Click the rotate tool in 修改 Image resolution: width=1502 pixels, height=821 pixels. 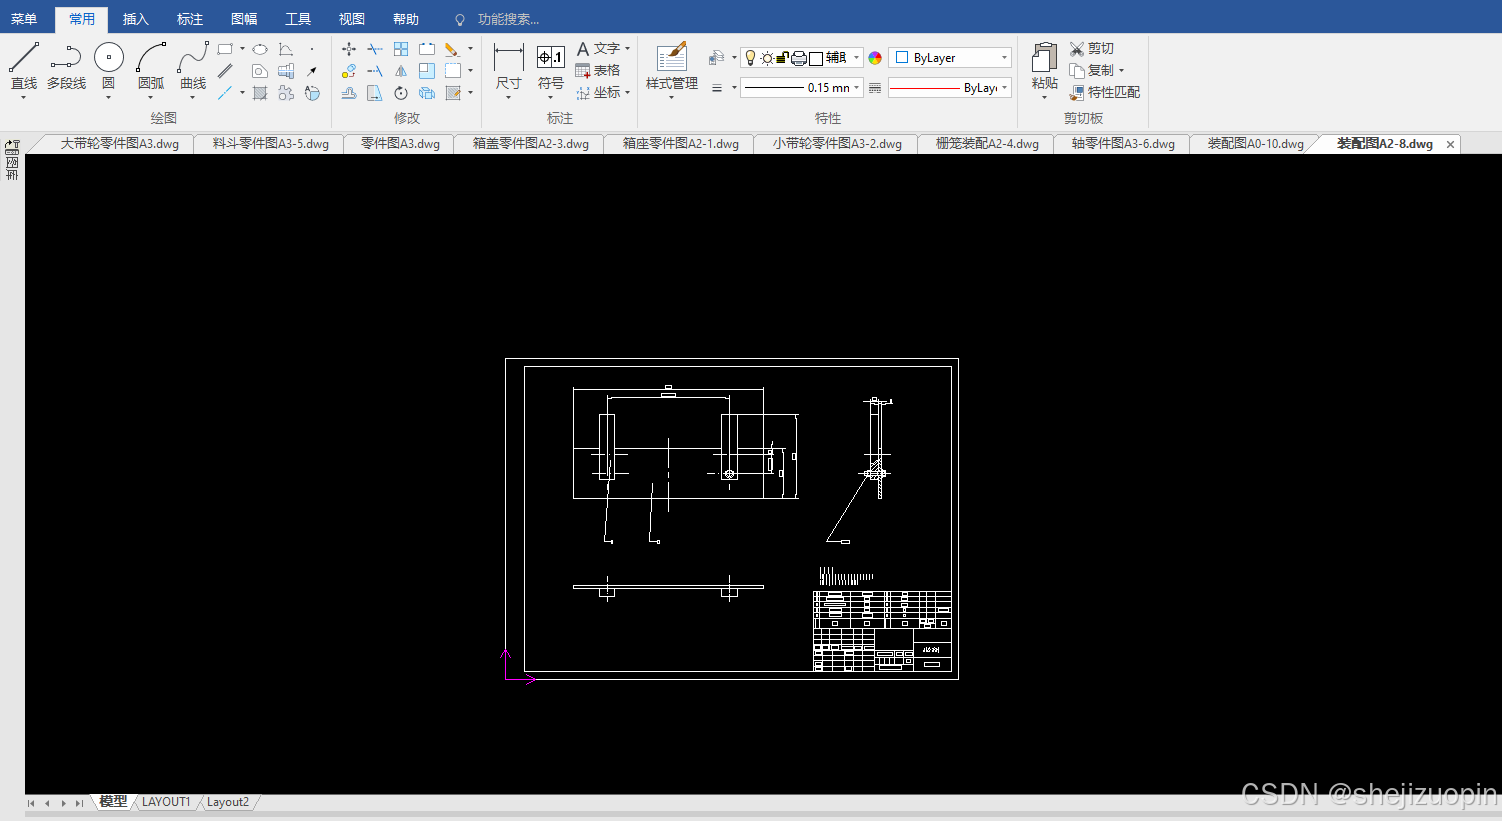click(401, 93)
